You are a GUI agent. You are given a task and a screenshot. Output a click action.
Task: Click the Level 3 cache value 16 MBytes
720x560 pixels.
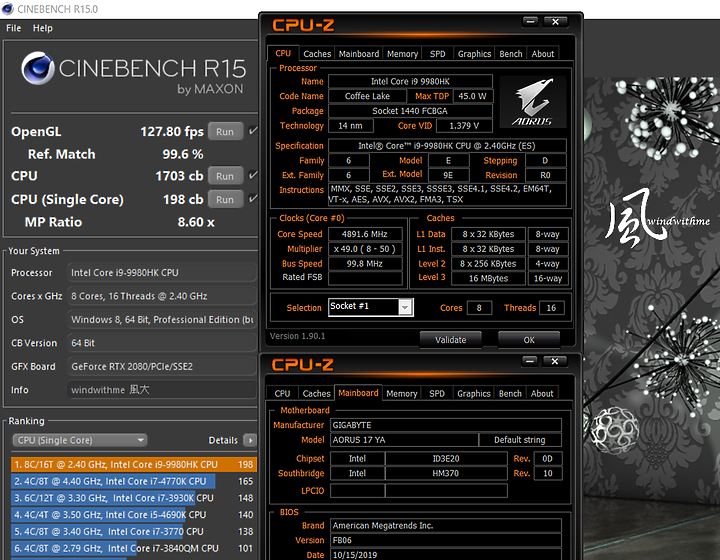489,278
